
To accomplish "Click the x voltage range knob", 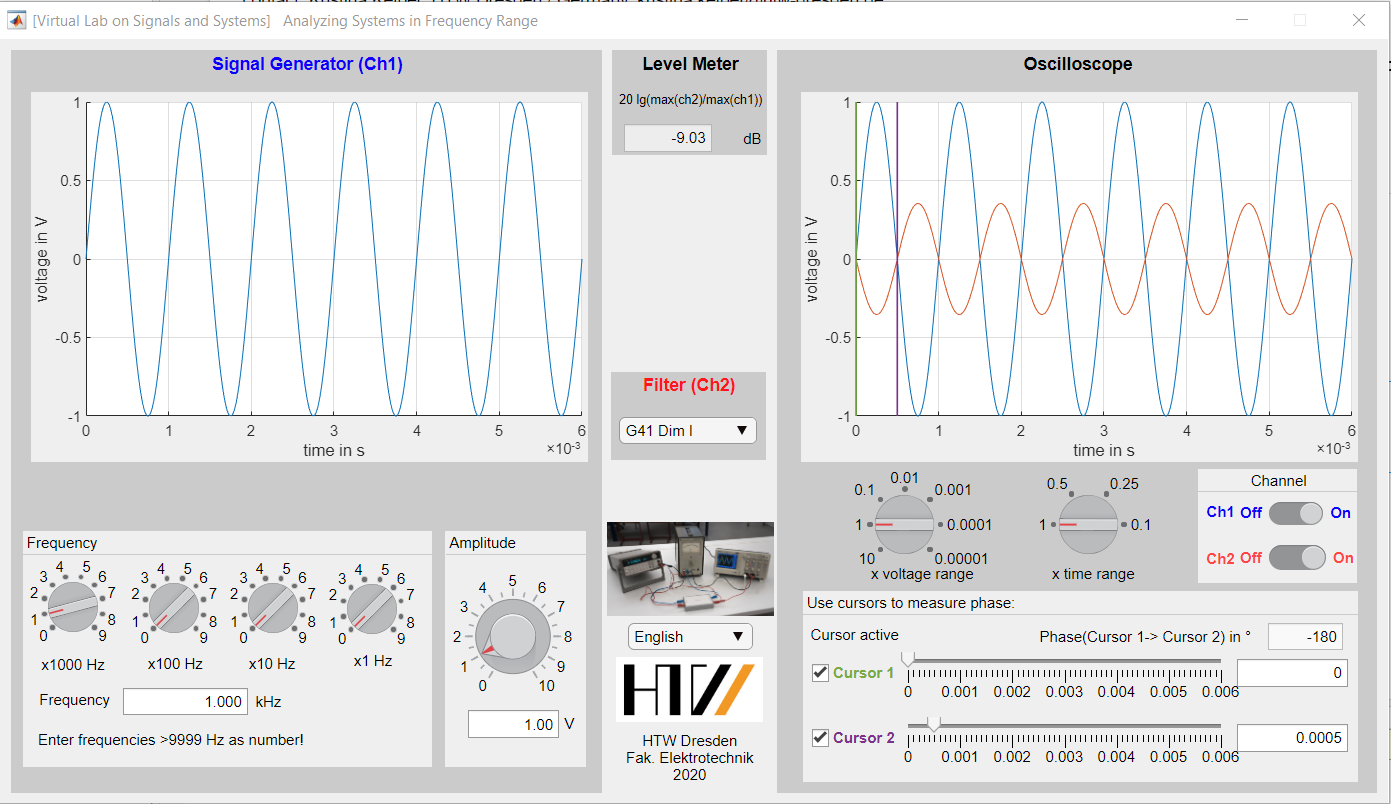I will coord(904,524).
